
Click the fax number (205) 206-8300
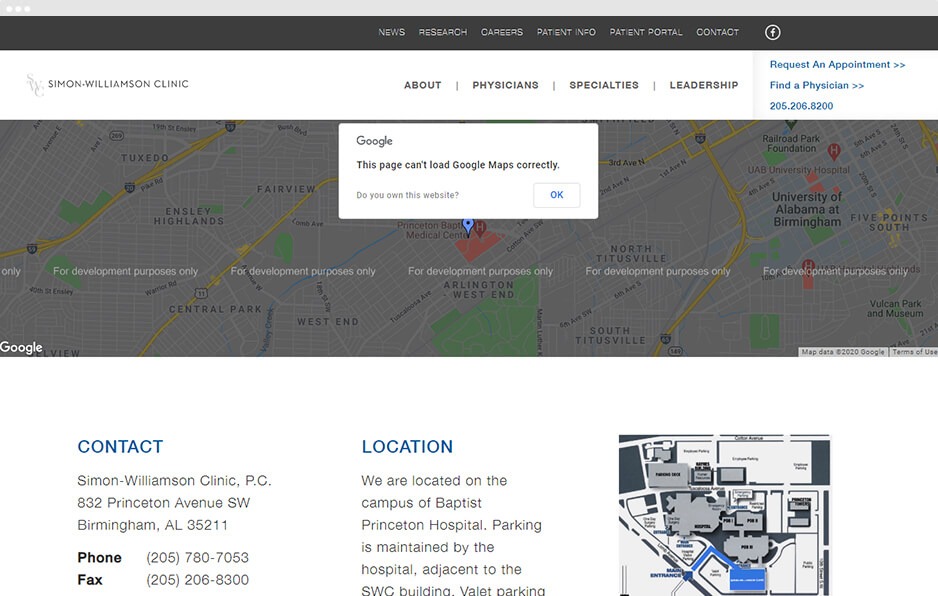tap(197, 580)
